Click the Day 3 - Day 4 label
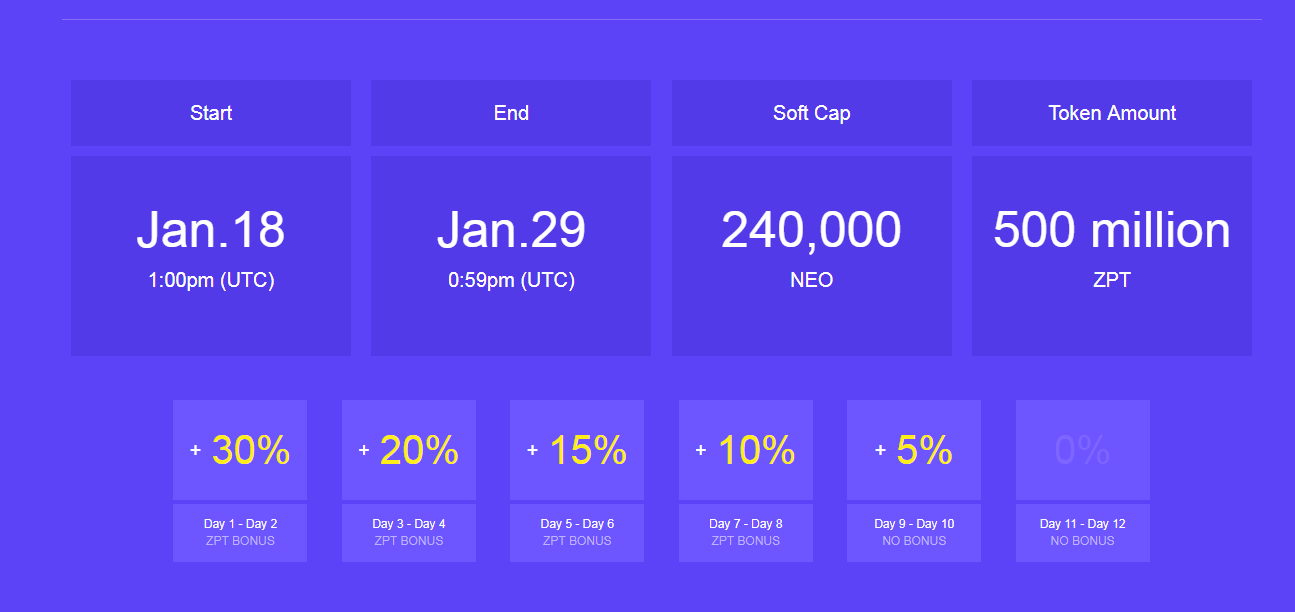Image resolution: width=1295 pixels, height=612 pixels. (409, 524)
